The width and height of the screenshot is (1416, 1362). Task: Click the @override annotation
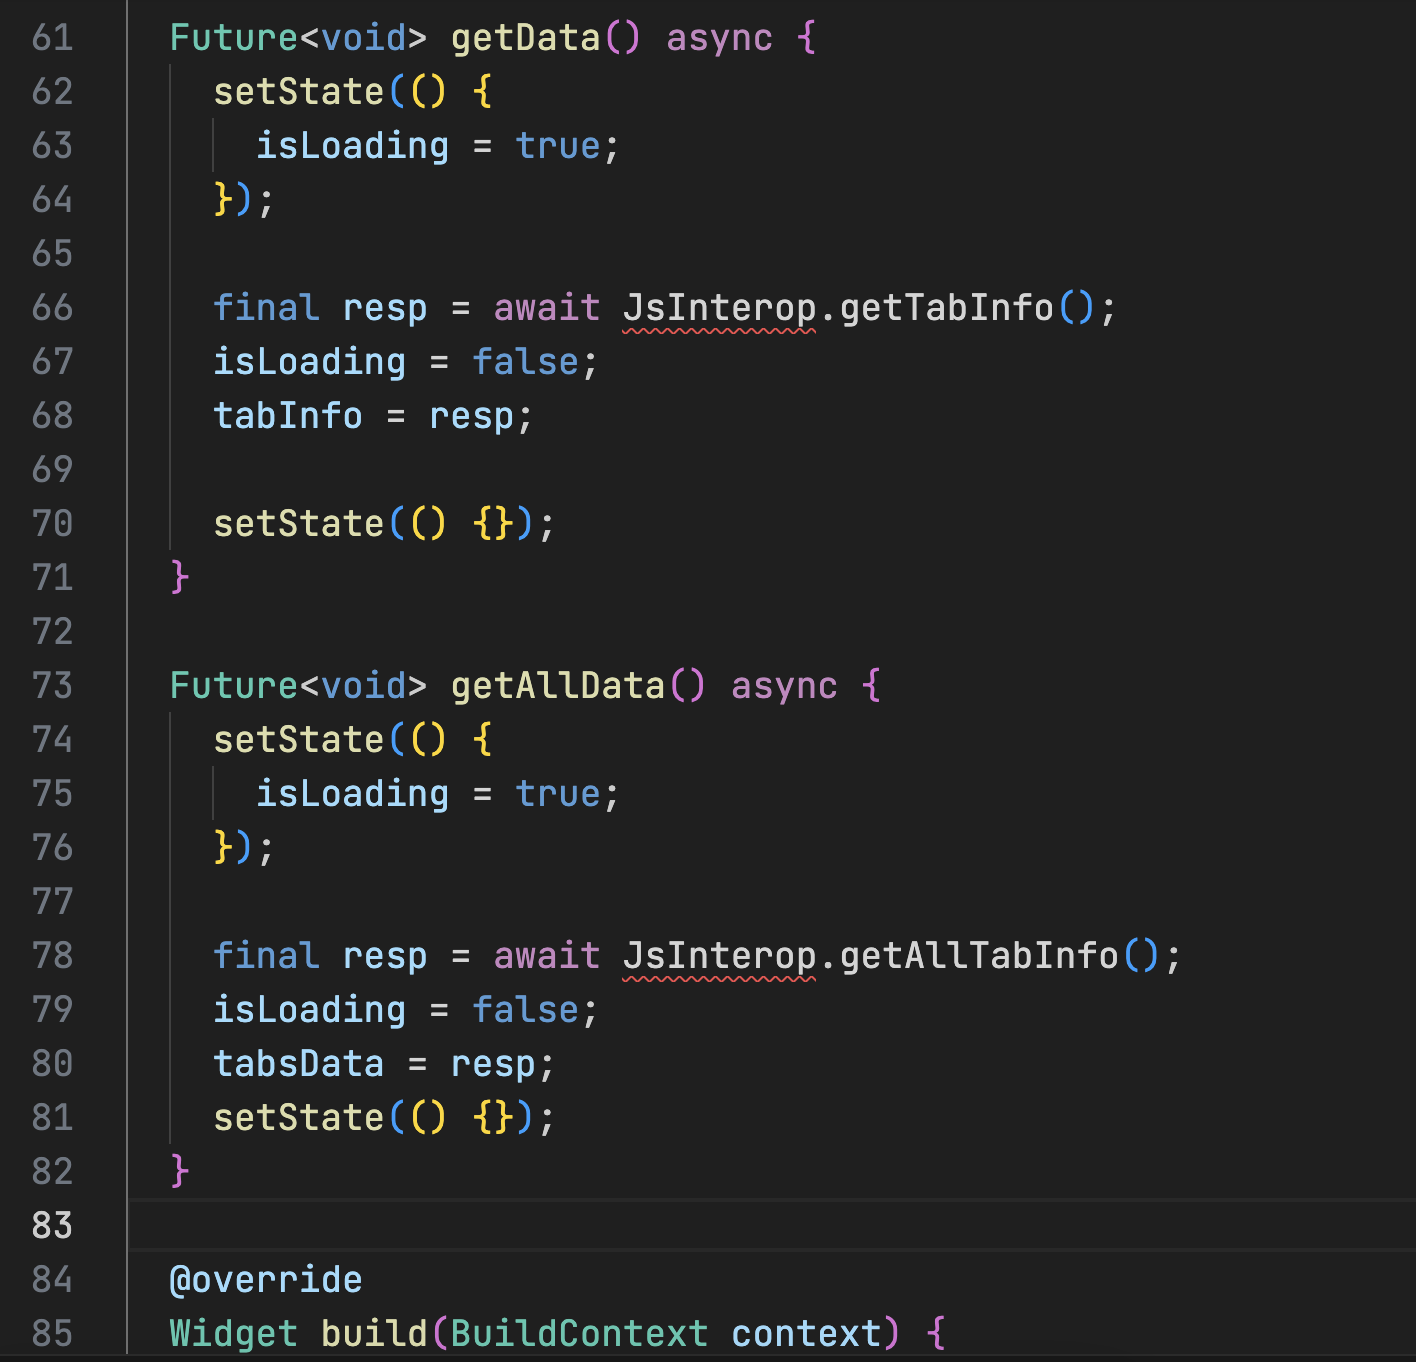(x=266, y=1280)
